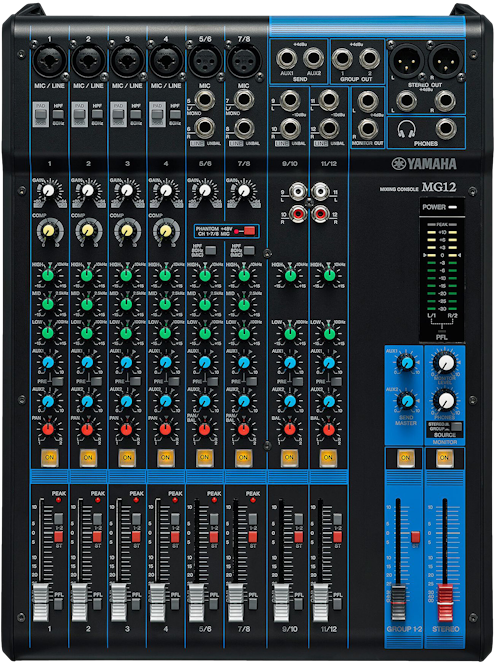Toggle the PHANTOM +48V red switch

(249, 231)
